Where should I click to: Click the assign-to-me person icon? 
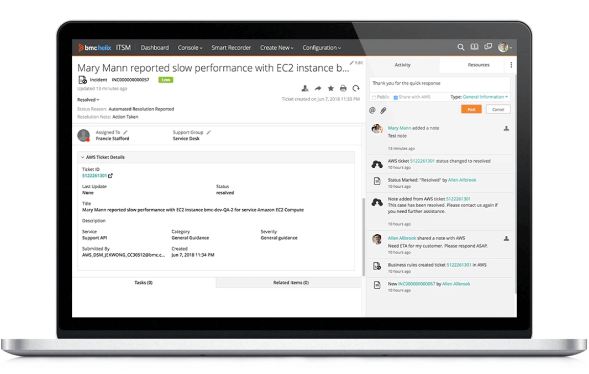click(305, 88)
